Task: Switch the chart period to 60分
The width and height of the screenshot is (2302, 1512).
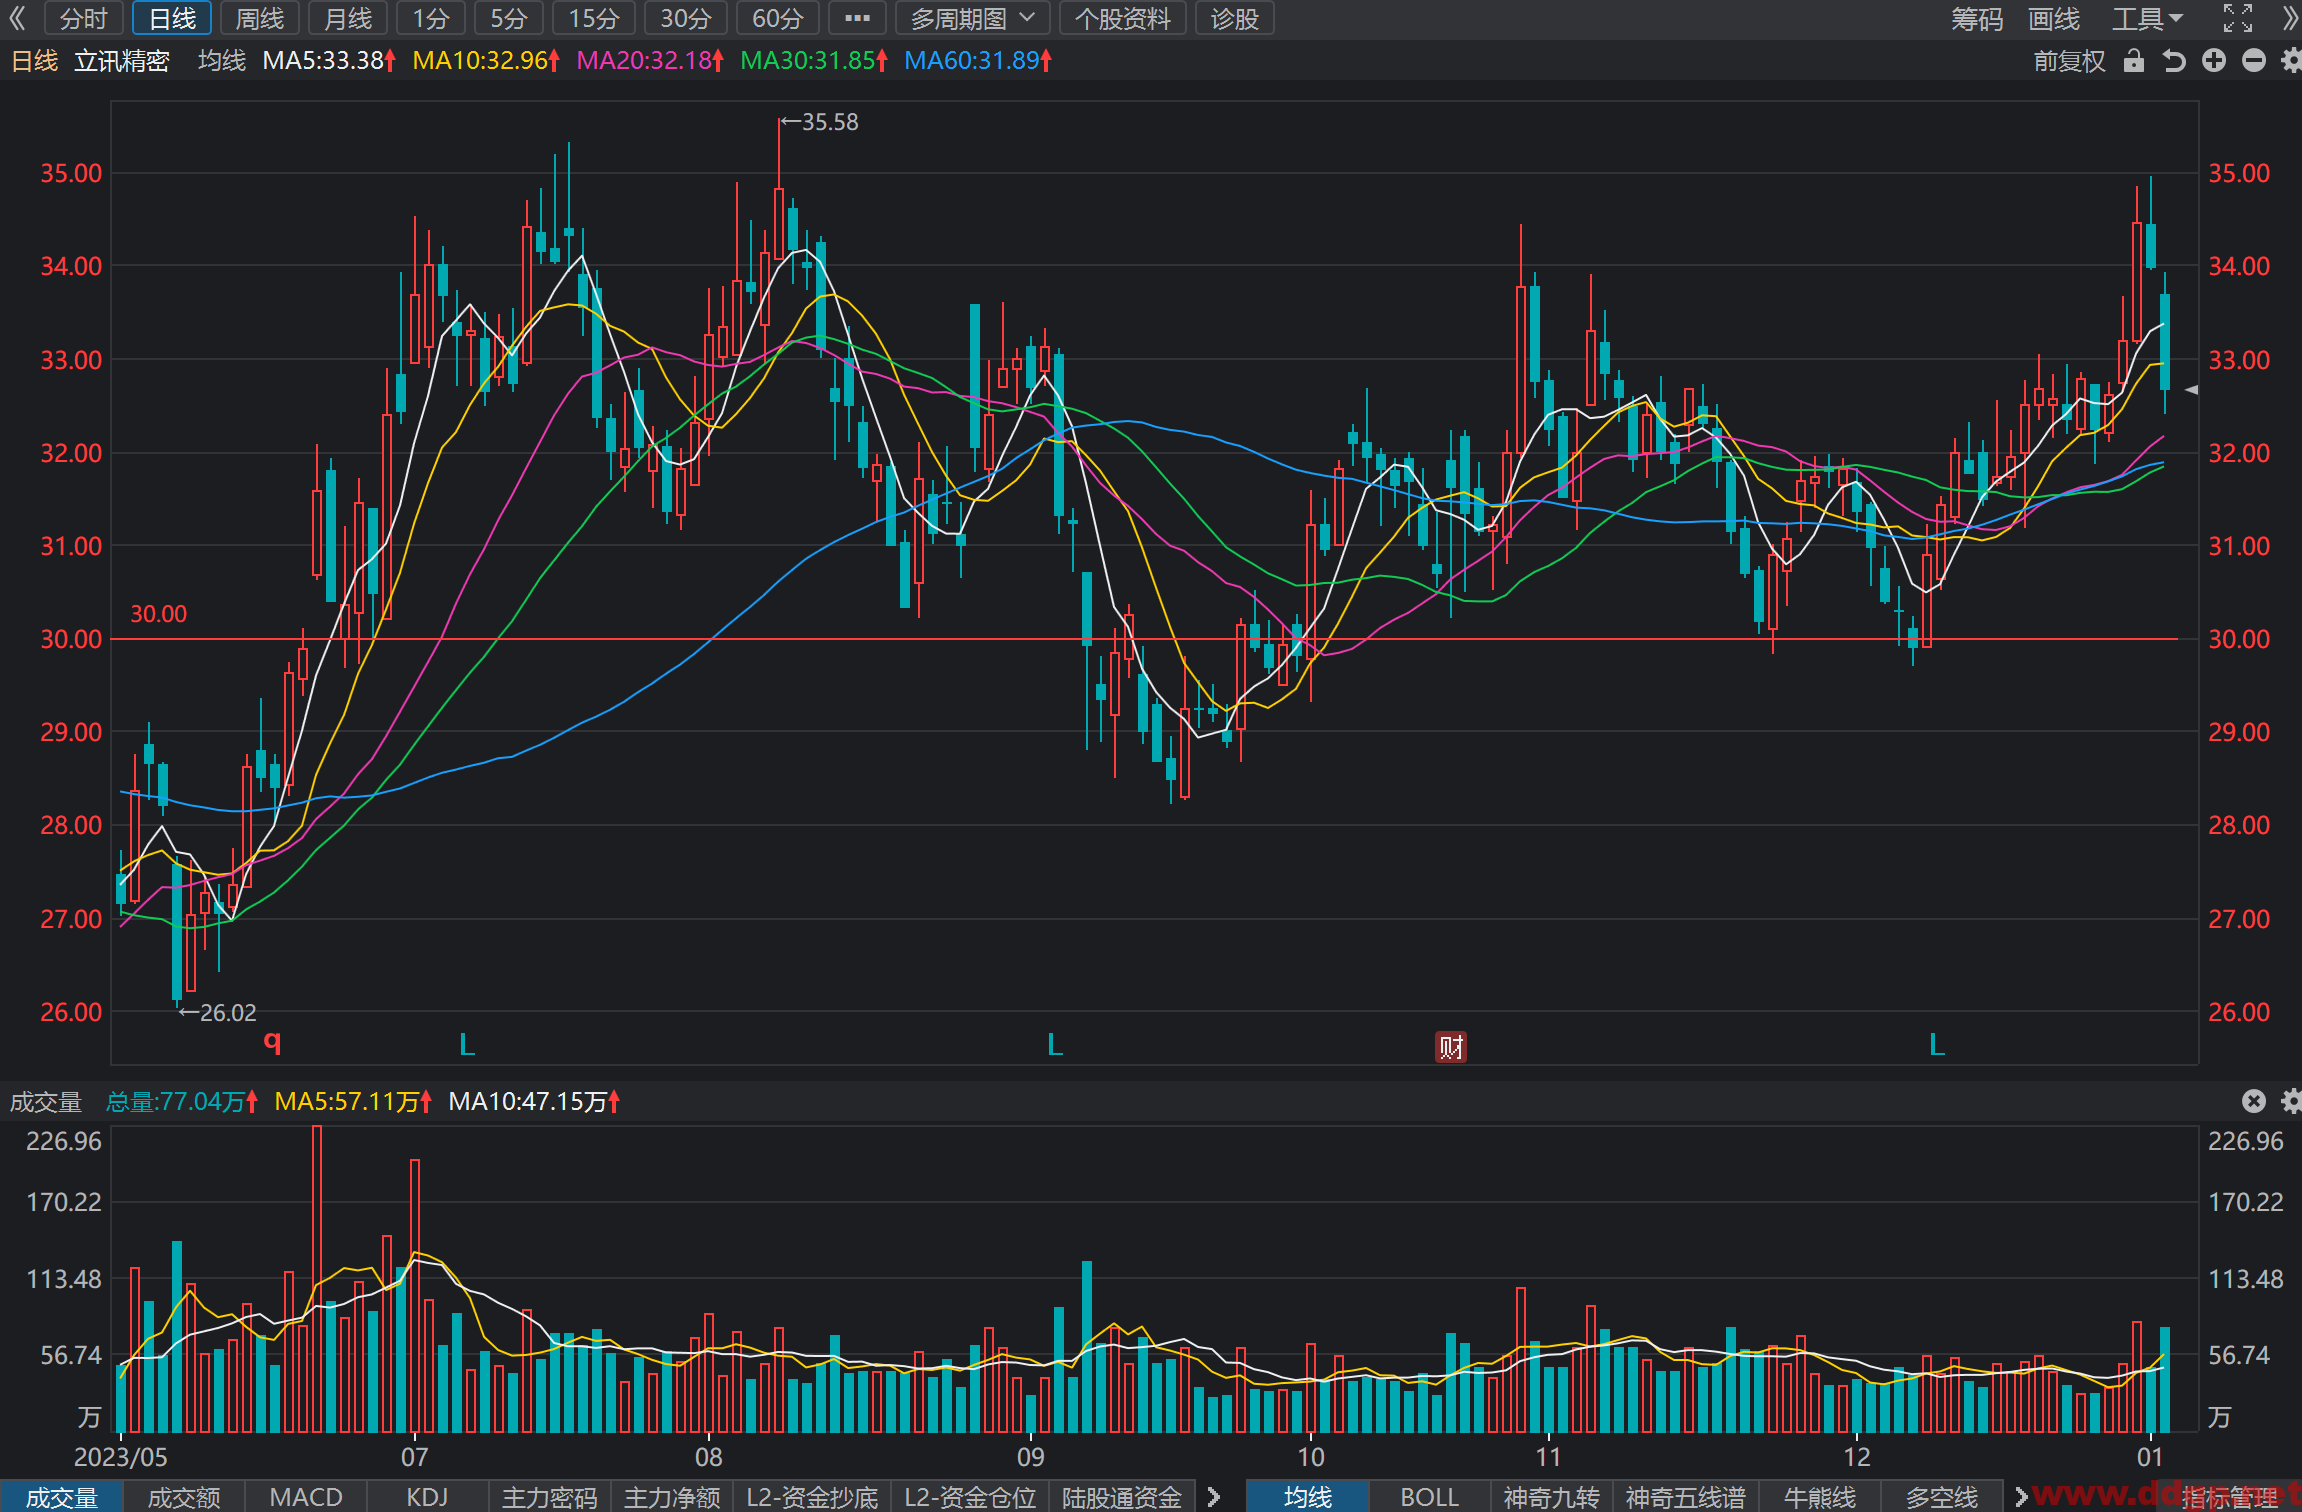Action: tap(778, 18)
